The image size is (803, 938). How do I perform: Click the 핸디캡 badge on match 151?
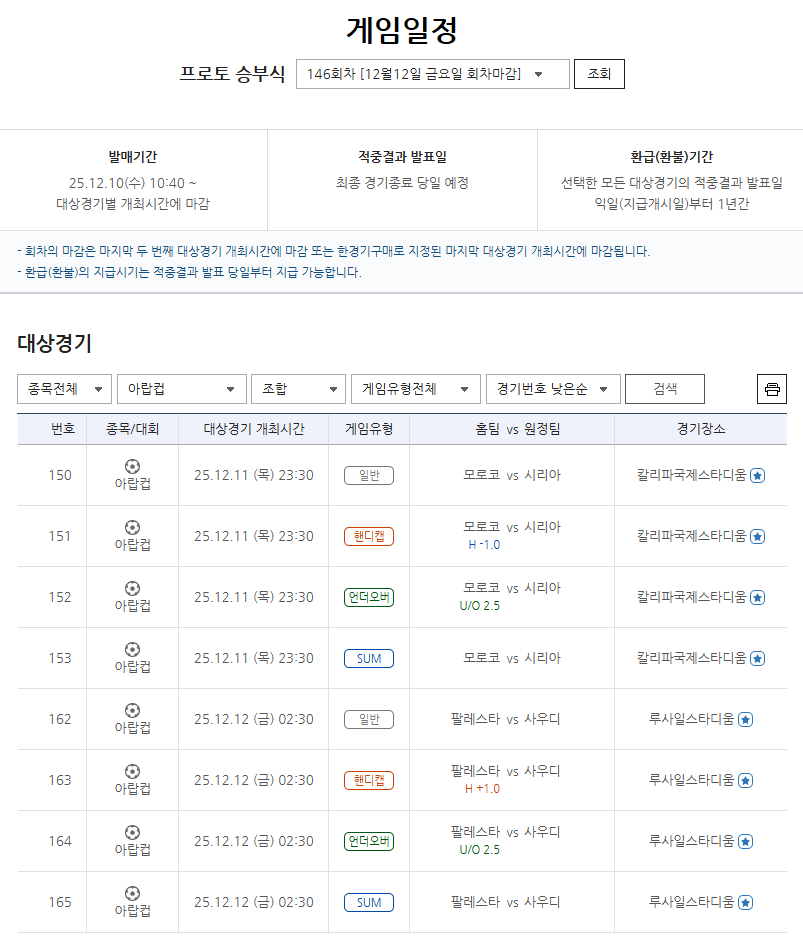click(x=370, y=535)
